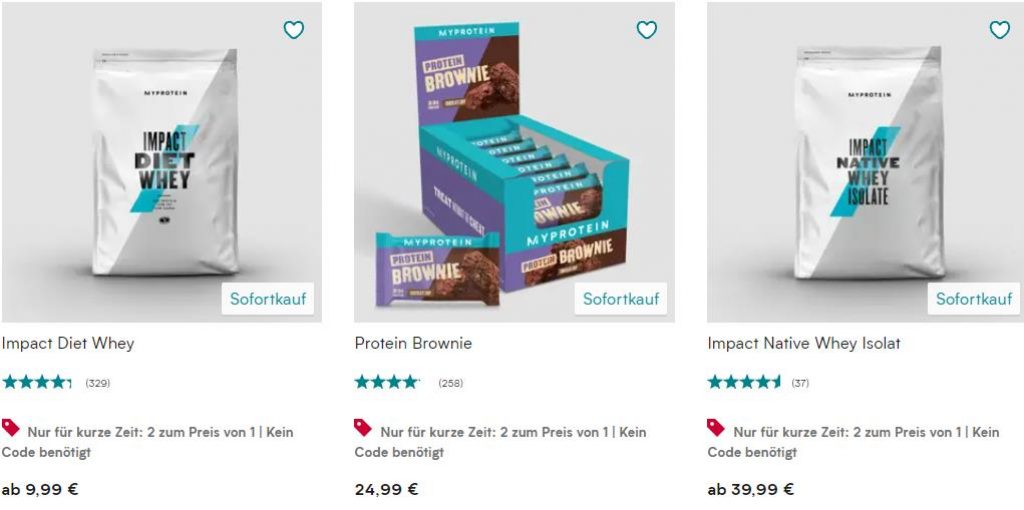The image size is (1024, 510).
Task: Open Impact Native Whey Isolat title link
Action: pos(804,343)
